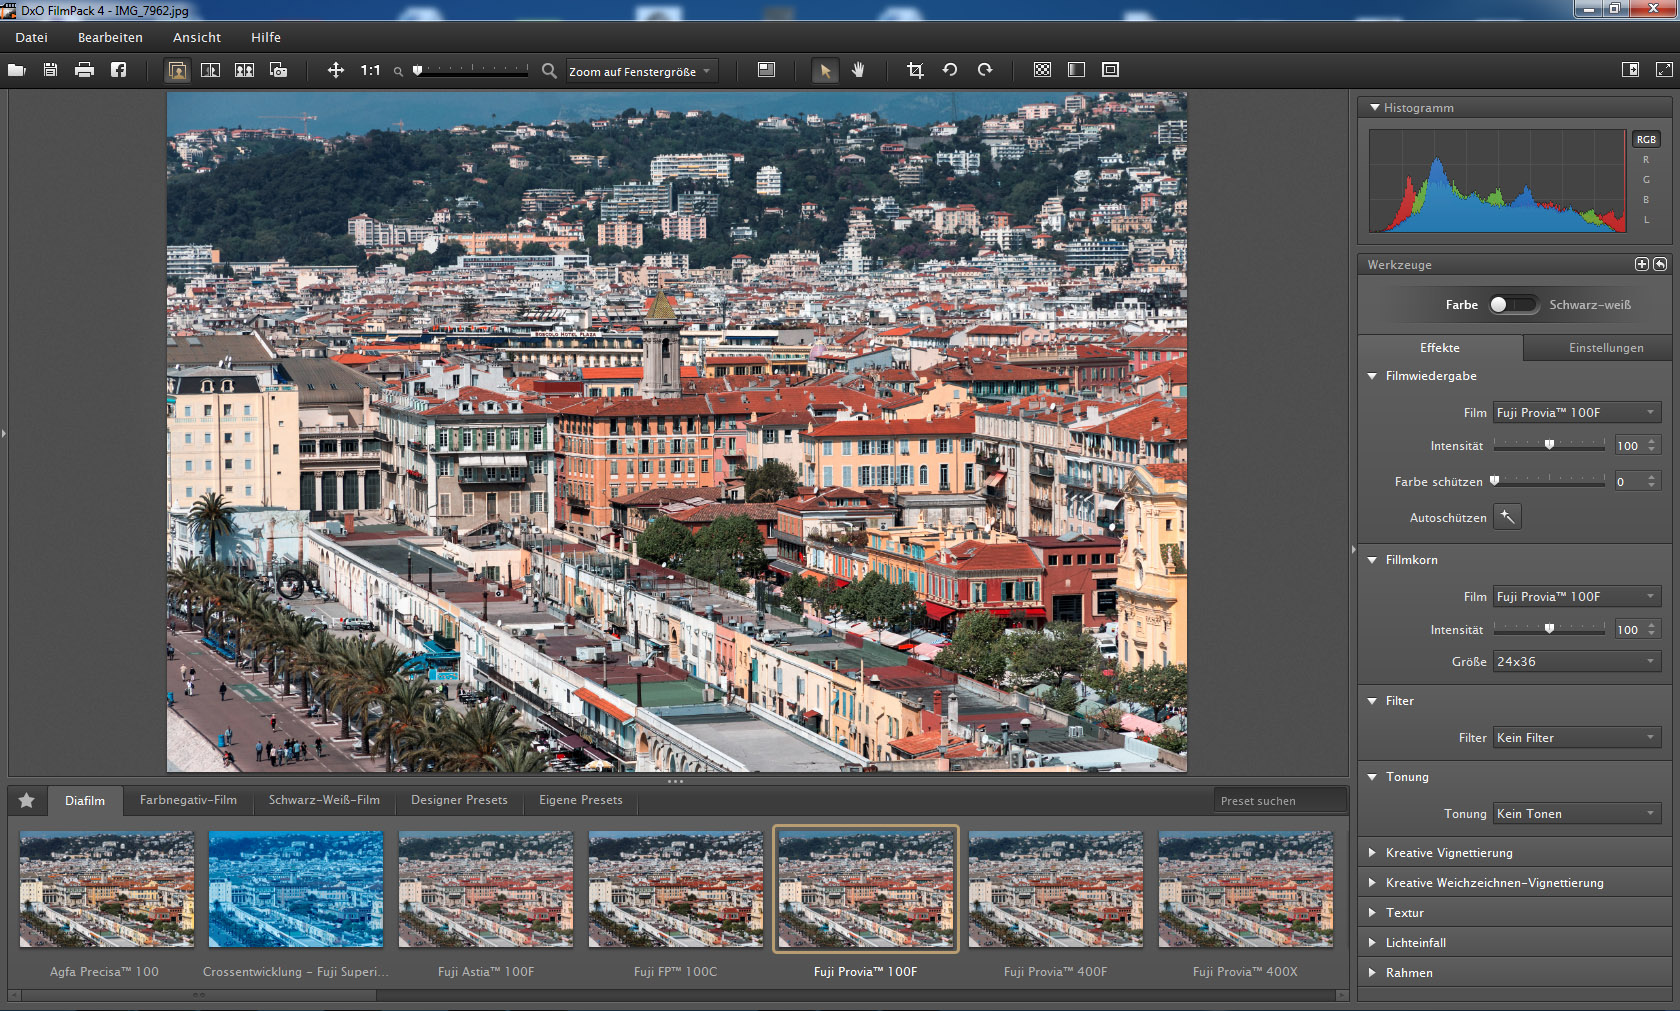This screenshot has width=1680, height=1011.
Task: Click the fit-to-screen arrows icon
Action: (336, 70)
